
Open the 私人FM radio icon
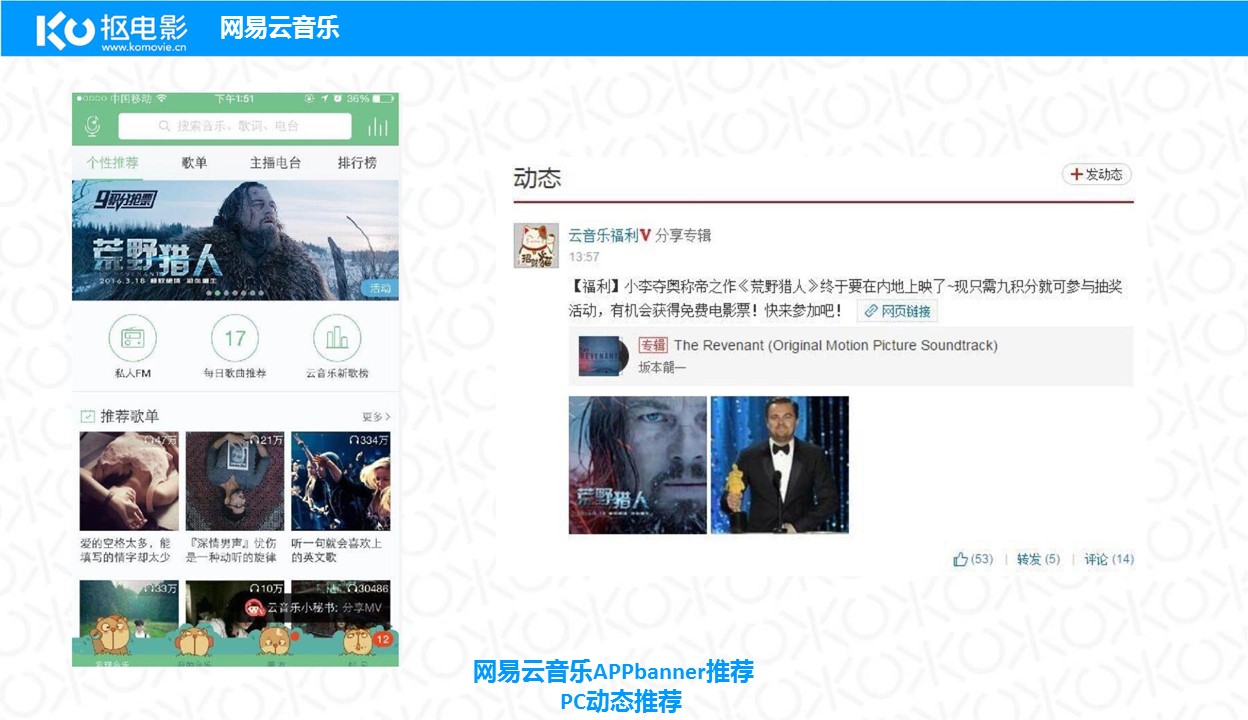pyautogui.click(x=132, y=339)
